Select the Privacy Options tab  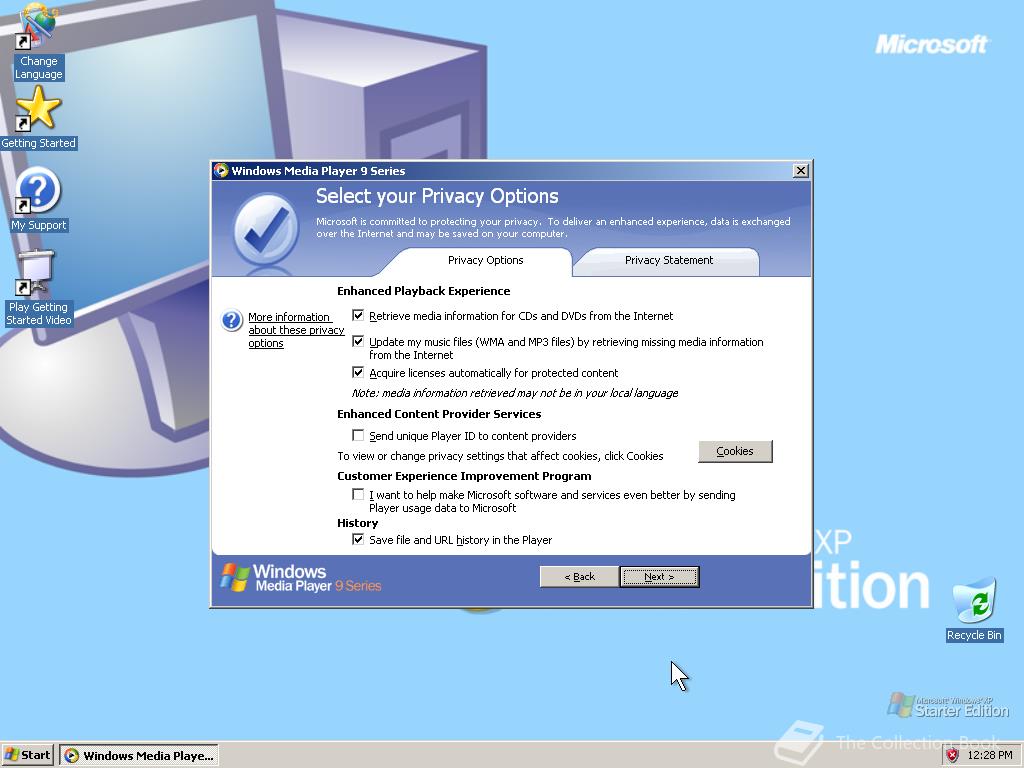point(485,260)
